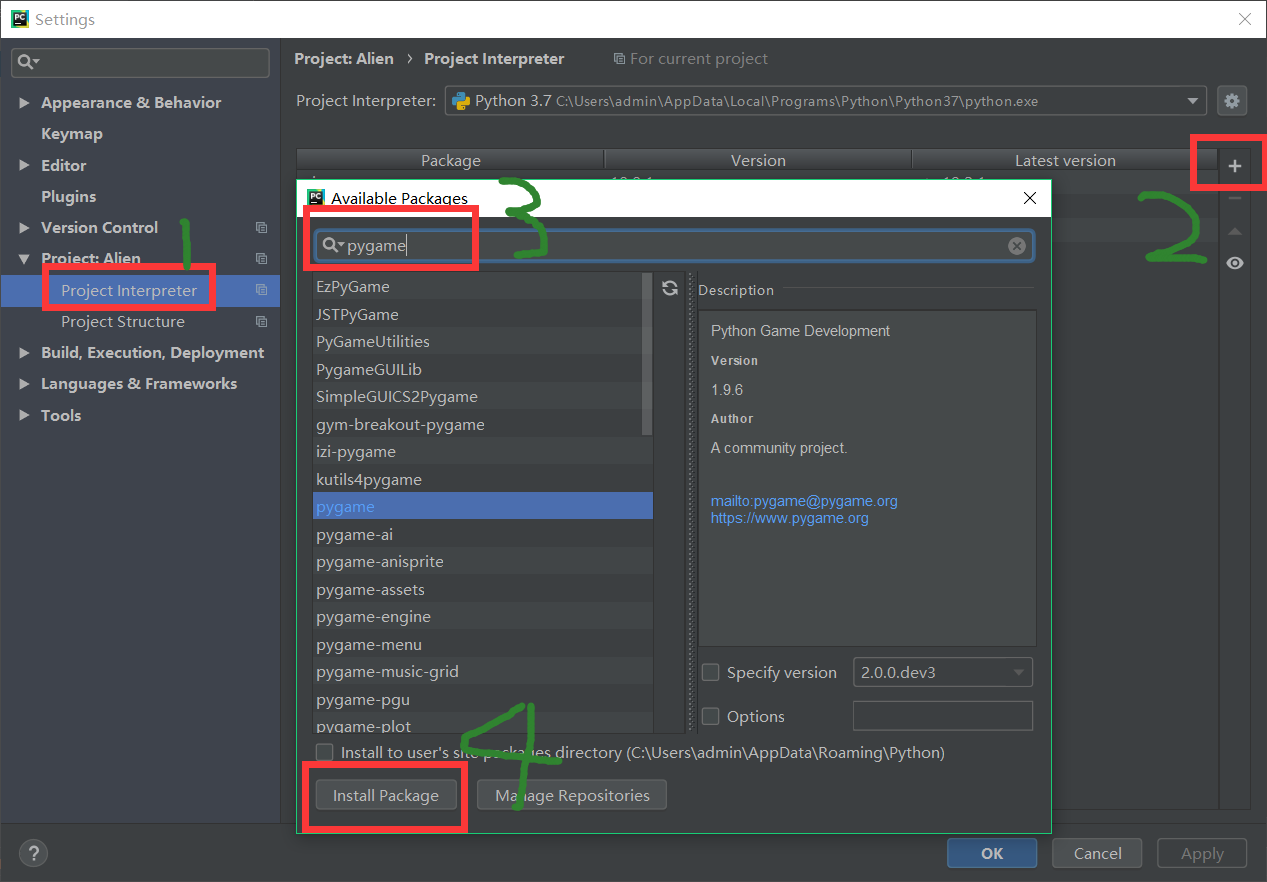Select pygame-ai in the package list
The width and height of the screenshot is (1267, 882).
coord(482,534)
